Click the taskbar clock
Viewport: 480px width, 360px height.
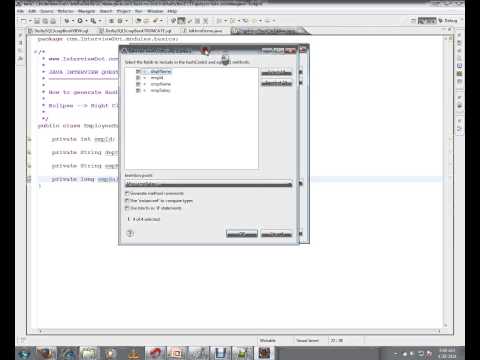tap(448, 353)
